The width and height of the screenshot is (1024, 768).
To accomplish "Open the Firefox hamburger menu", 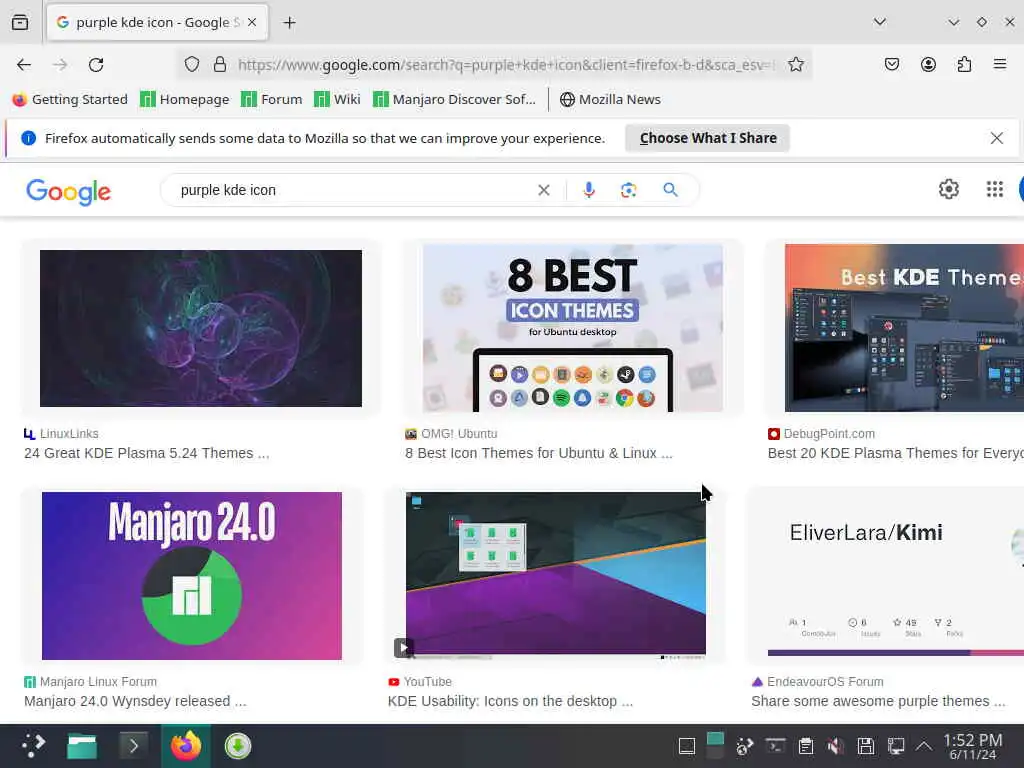I will tap(1000, 64).
